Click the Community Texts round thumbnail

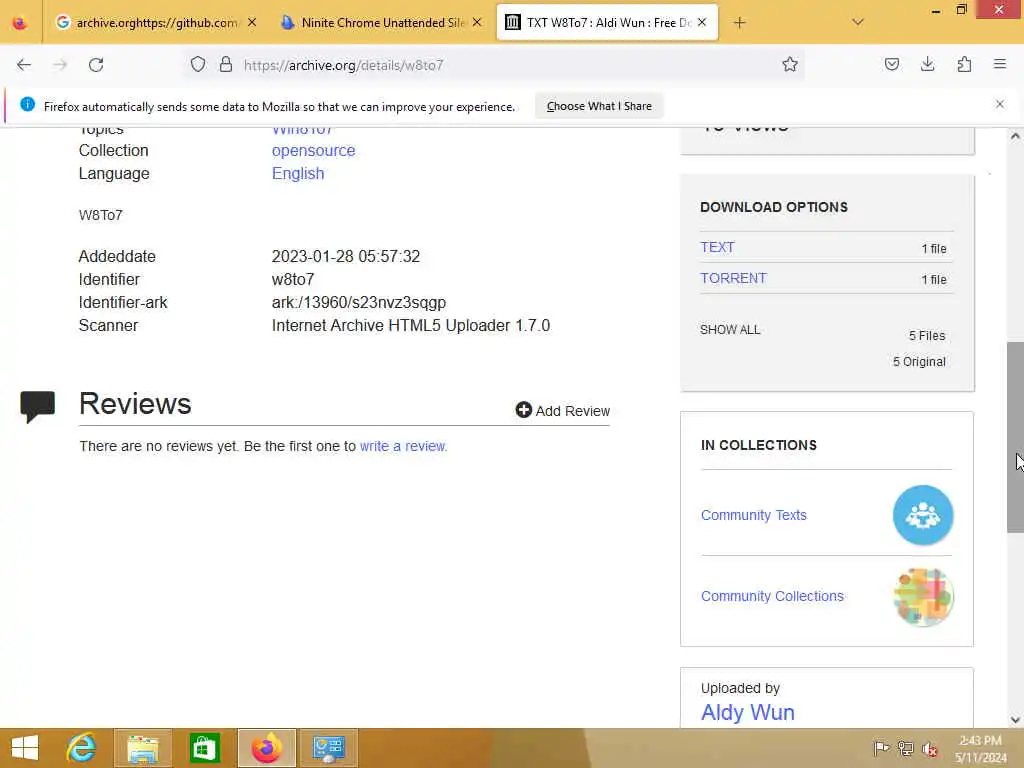[x=923, y=515]
